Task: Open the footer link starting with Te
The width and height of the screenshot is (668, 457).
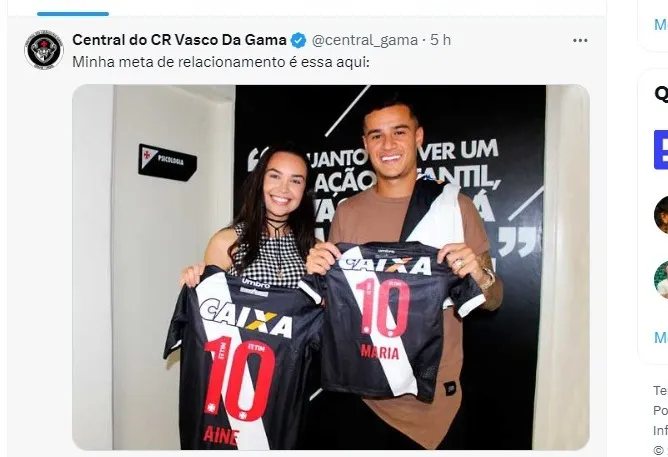Action: tap(660, 391)
